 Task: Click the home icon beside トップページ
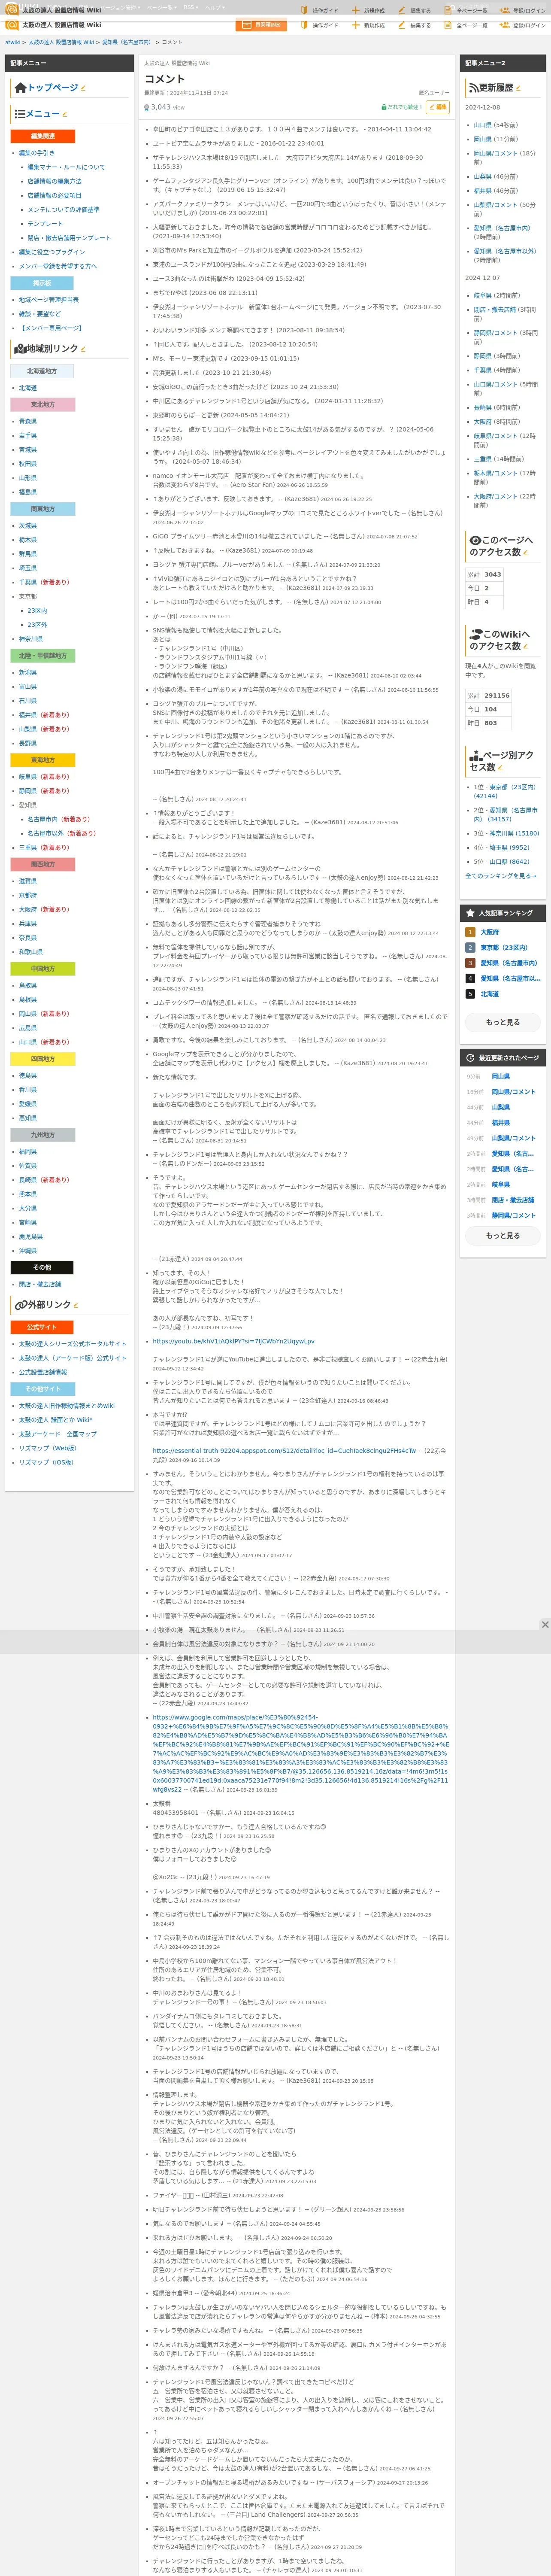coord(20,88)
